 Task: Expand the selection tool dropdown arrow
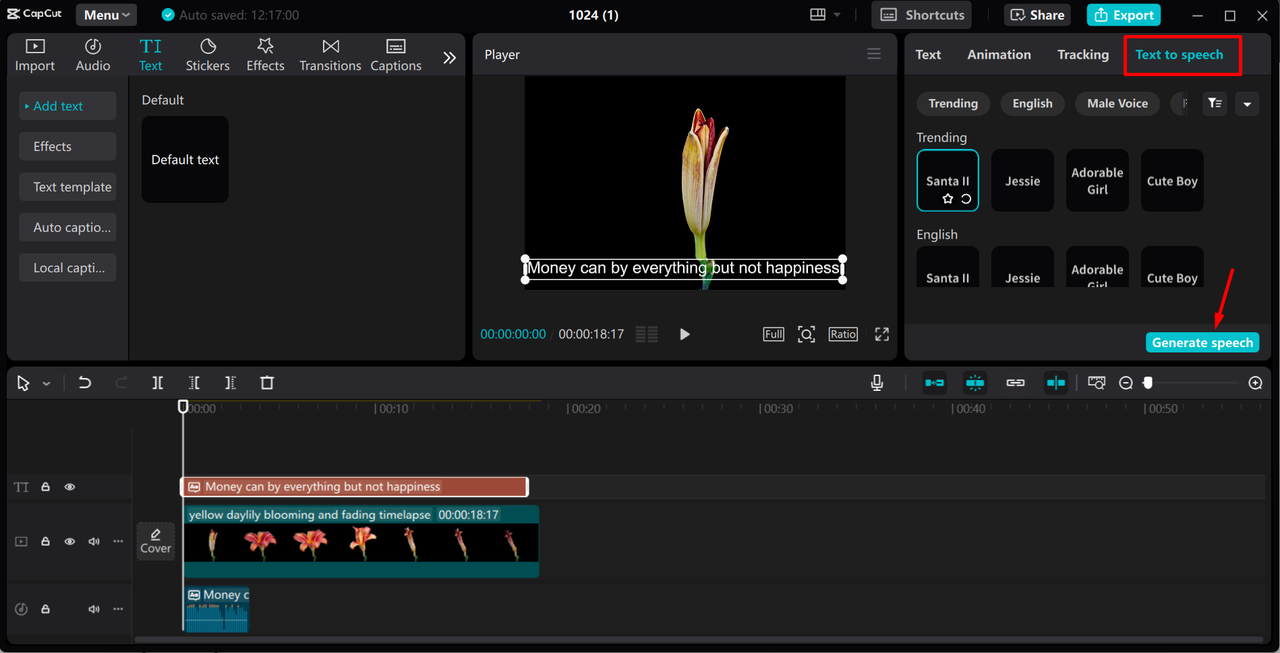coord(46,384)
